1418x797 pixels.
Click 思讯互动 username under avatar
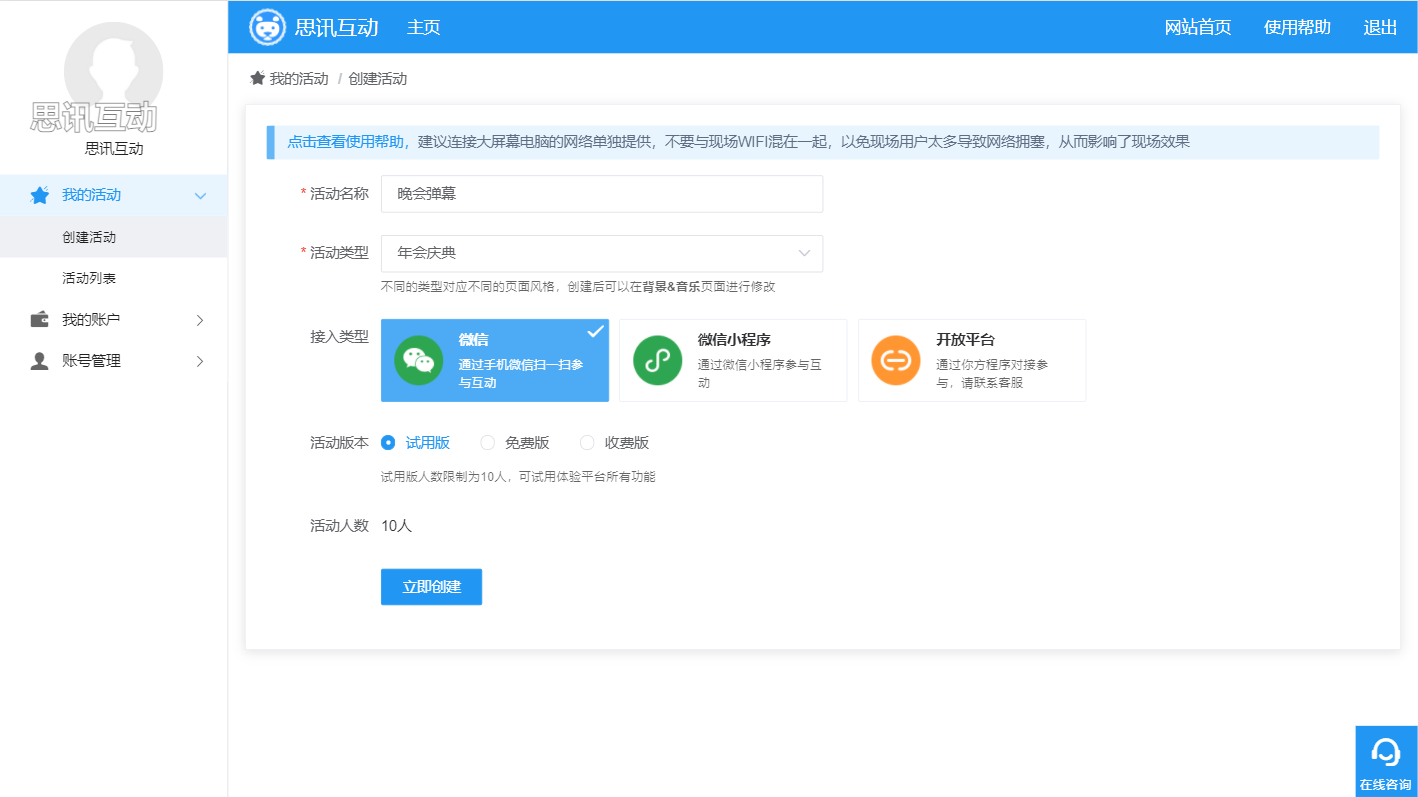pyautogui.click(x=114, y=149)
